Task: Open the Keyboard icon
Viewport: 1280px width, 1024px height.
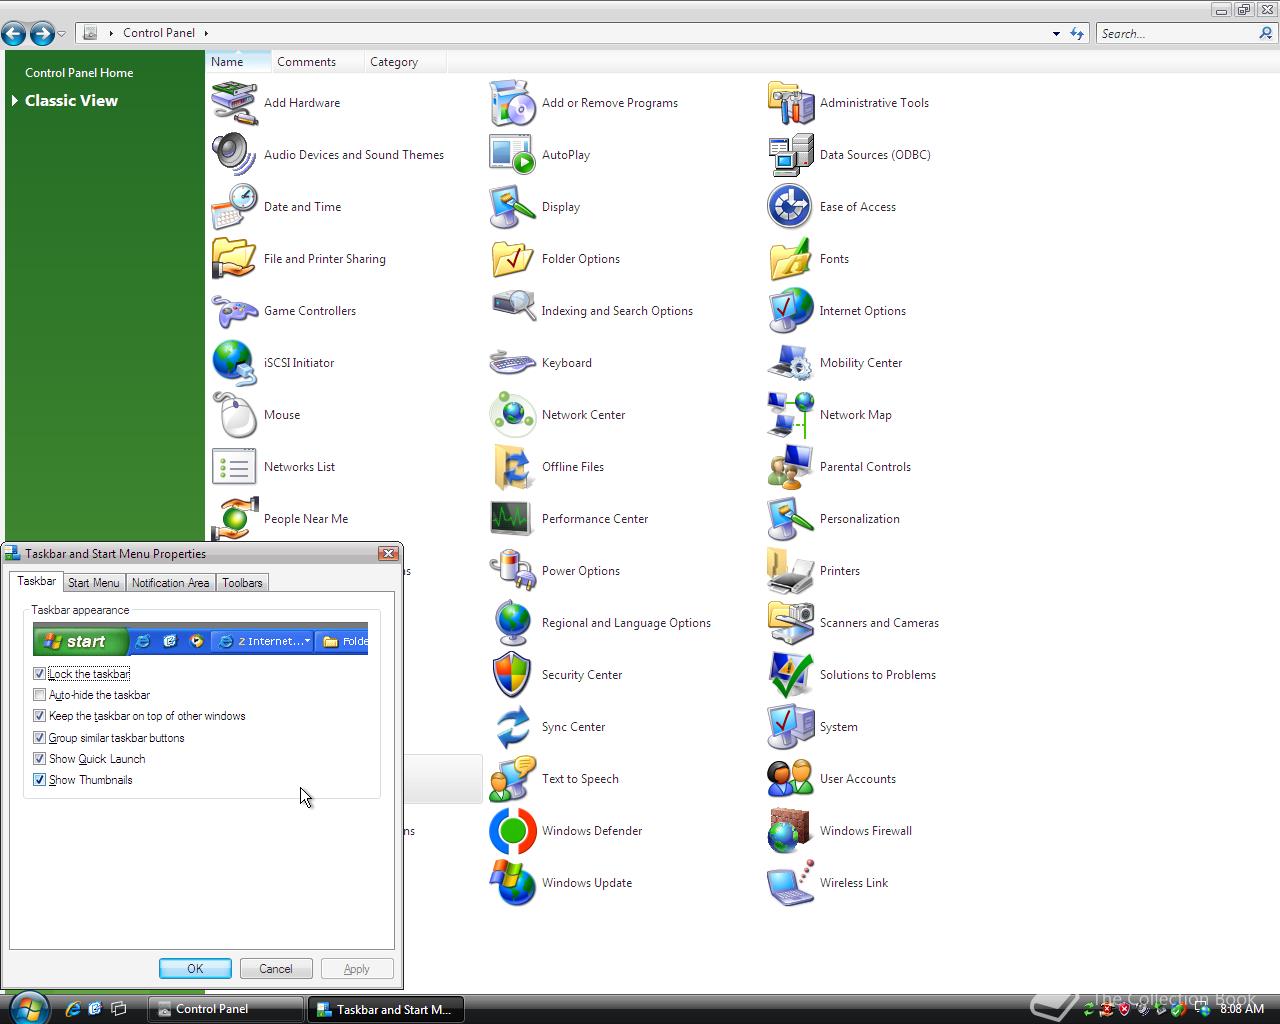Action: tap(513, 363)
